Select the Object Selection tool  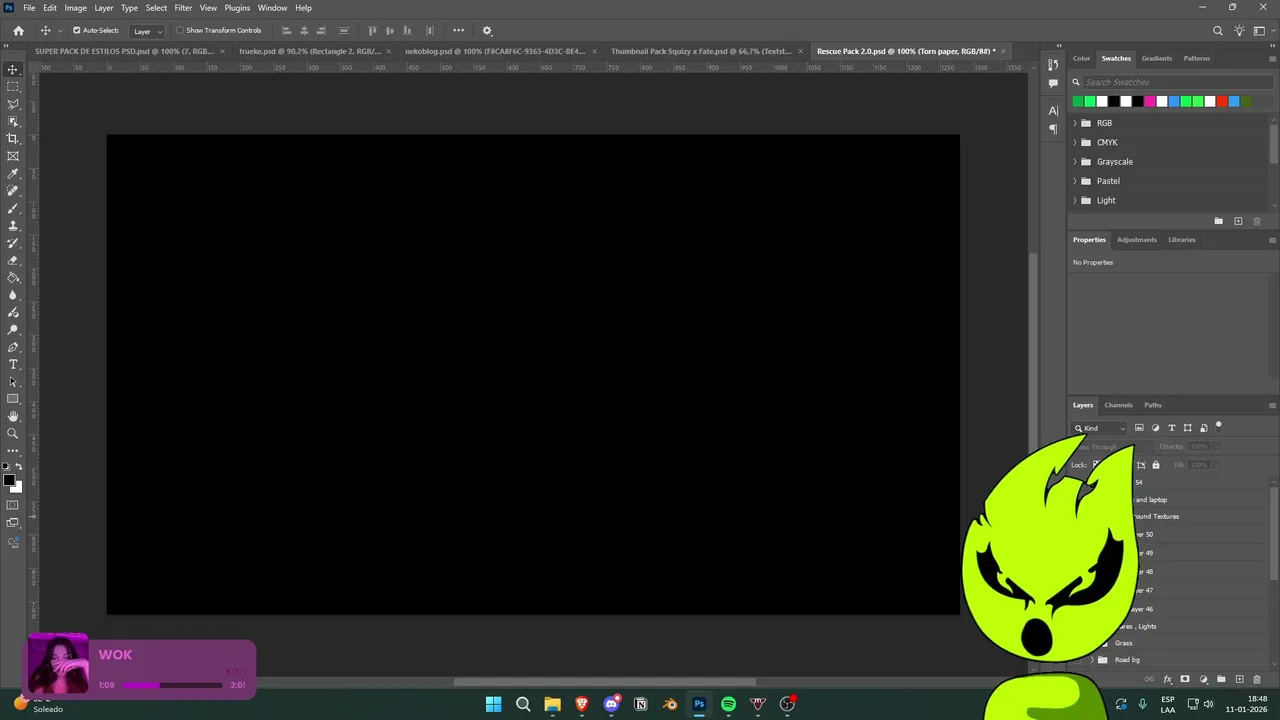[x=13, y=121]
